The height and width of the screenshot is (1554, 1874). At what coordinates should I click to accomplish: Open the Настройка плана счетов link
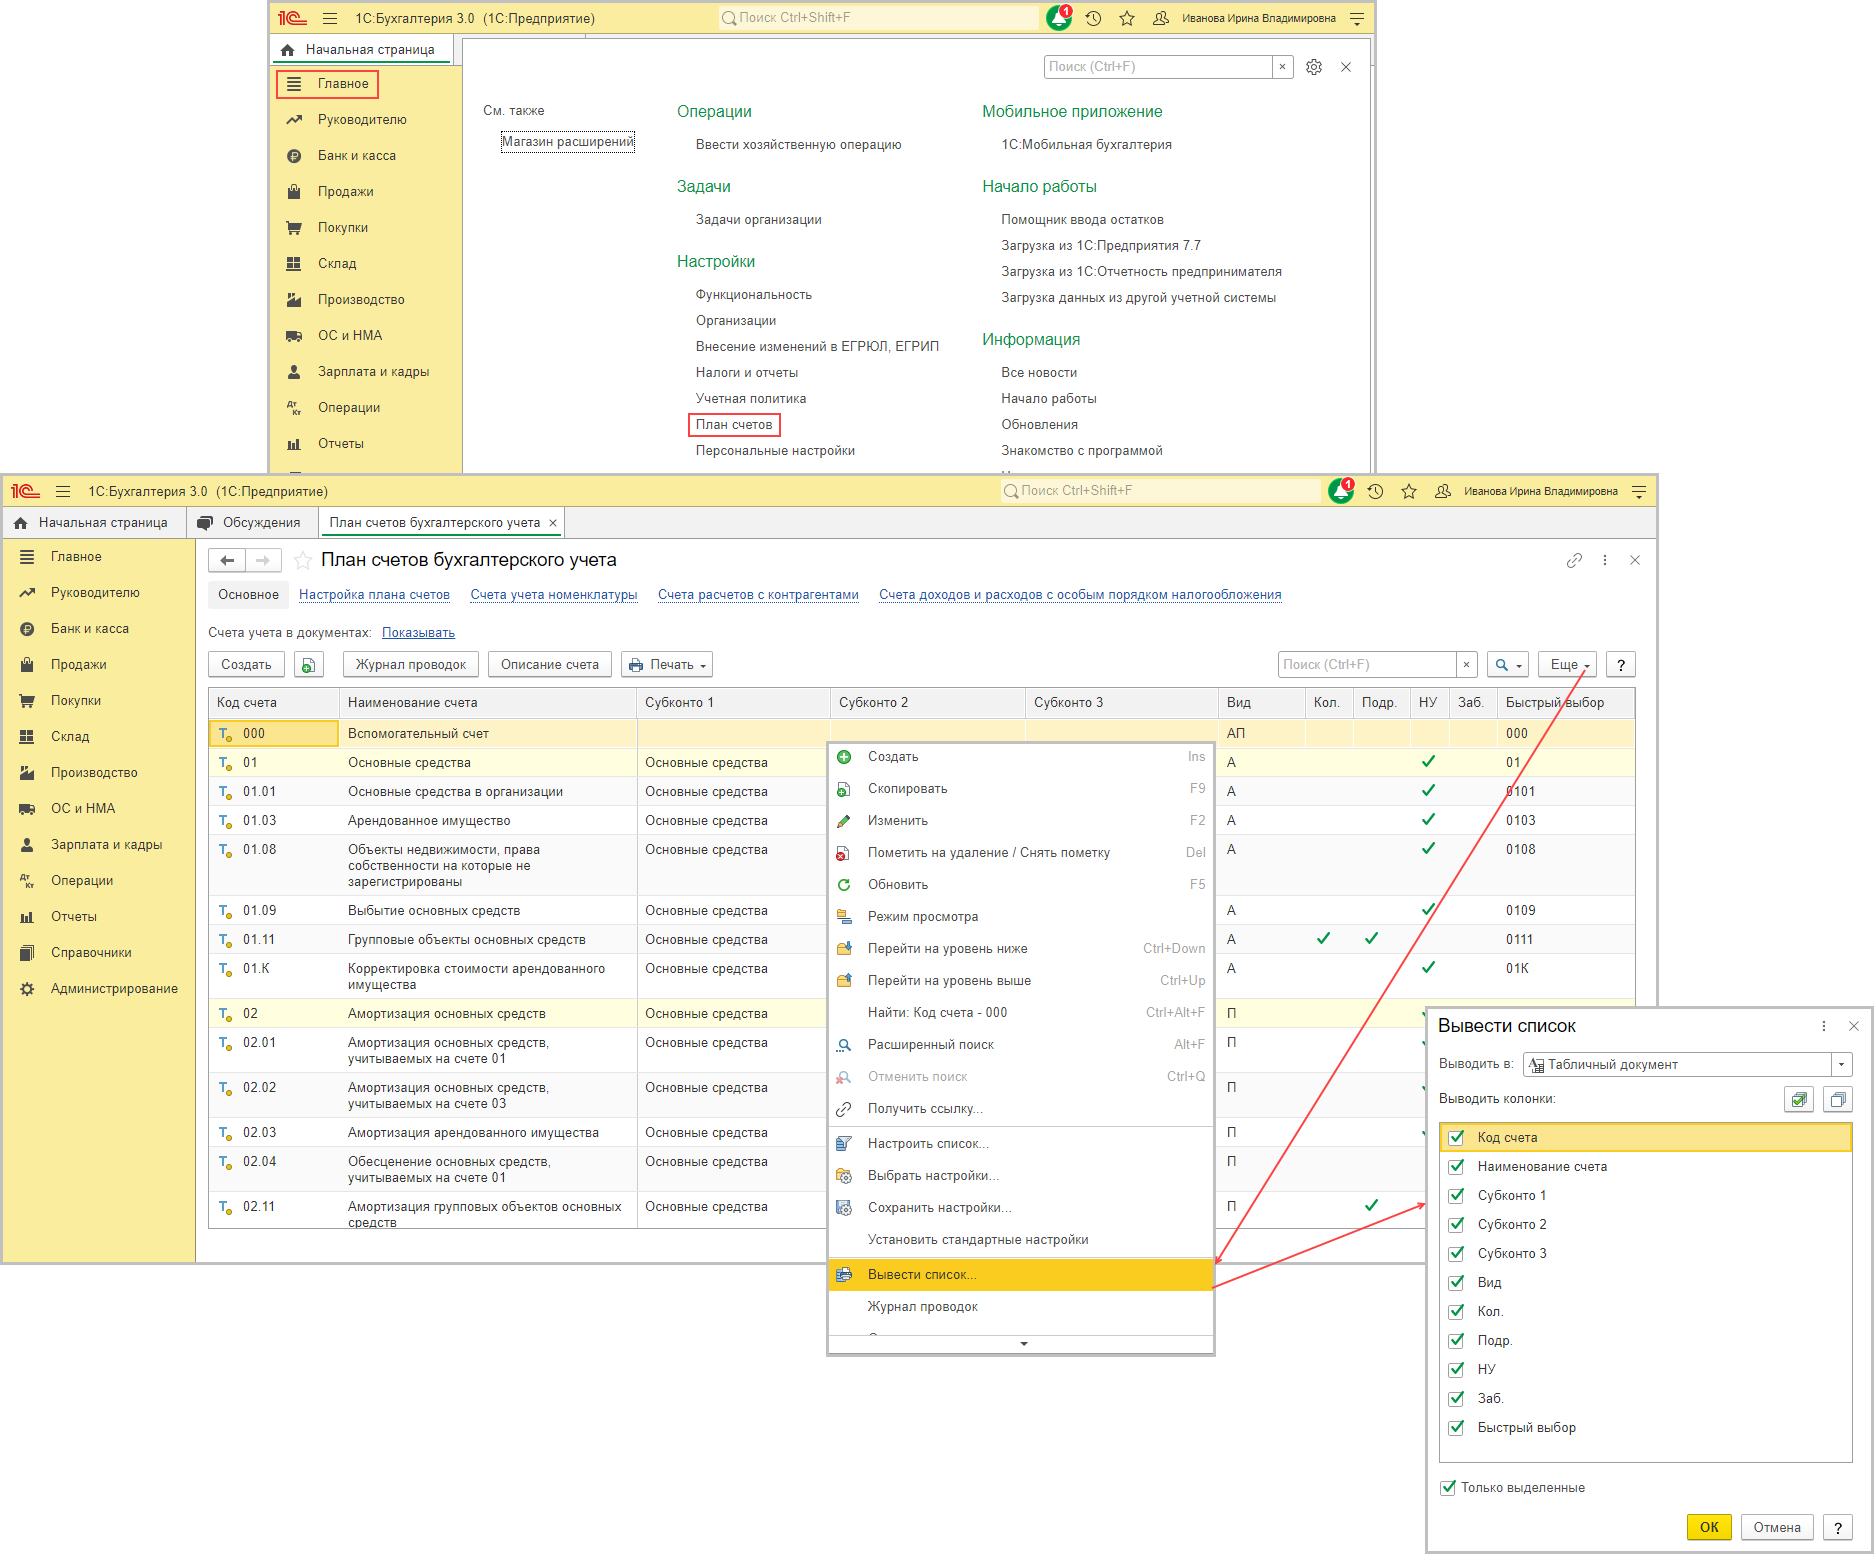374,595
